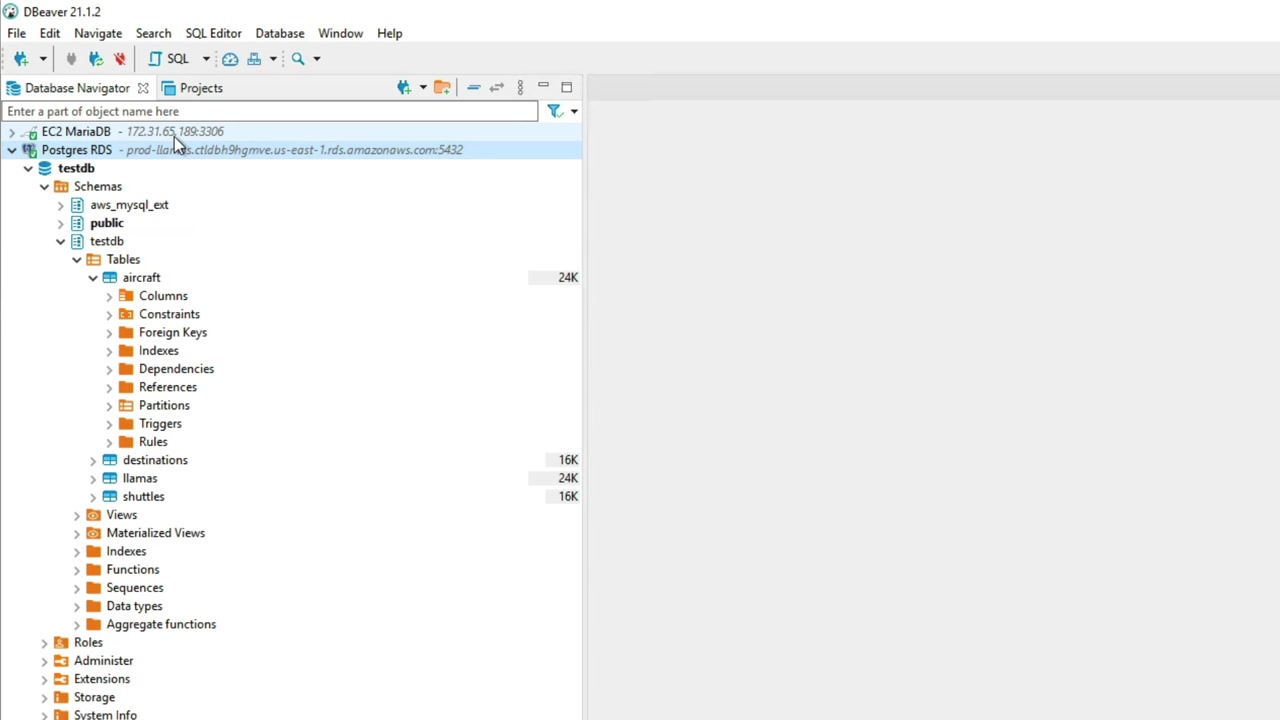1280x720 pixels.
Task: Open the Search menu
Action: click(x=153, y=33)
